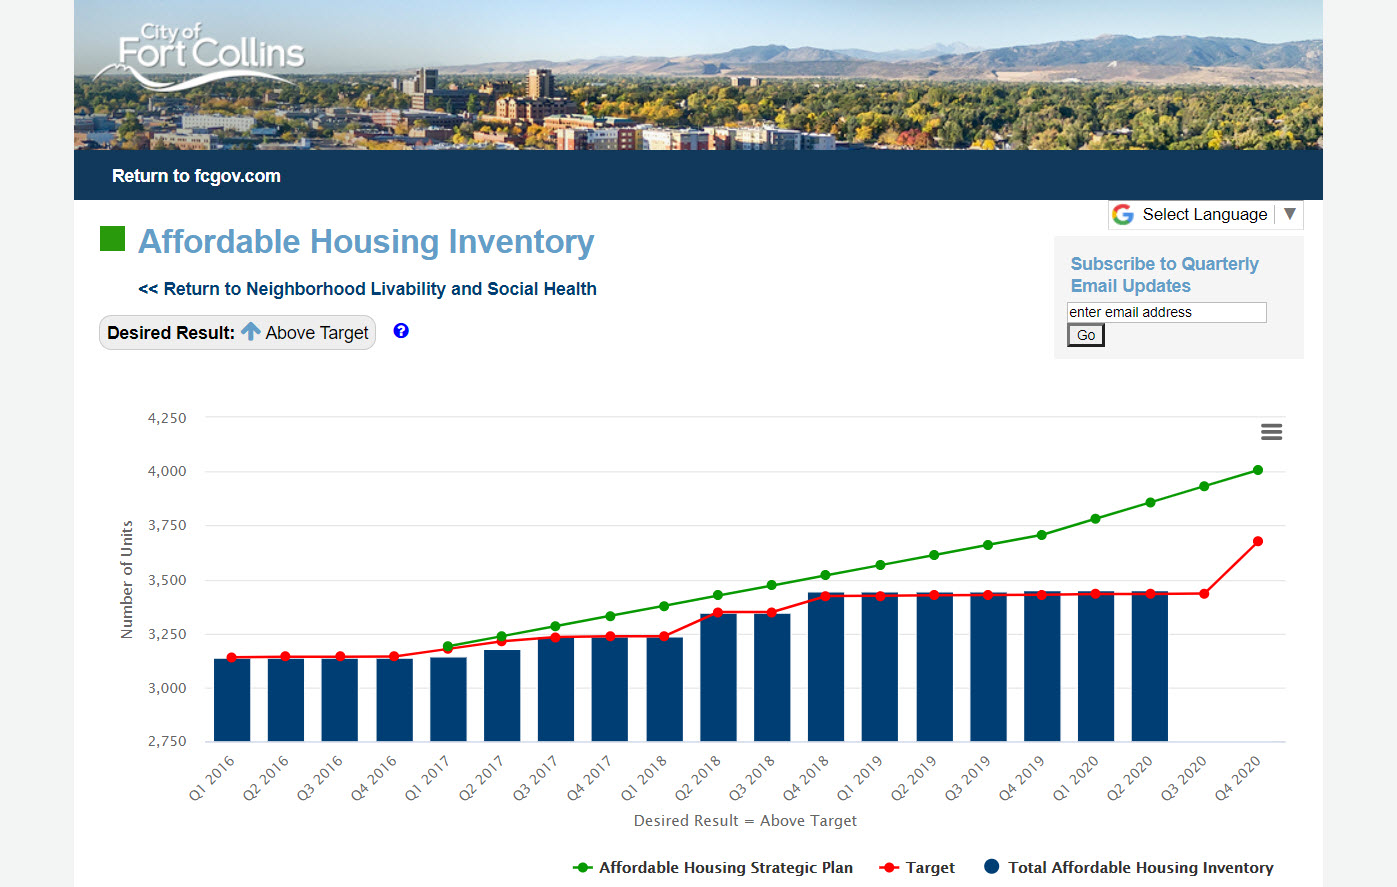Screen dimensions: 1397x887
Task: Expand the Select Language dropdown
Action: tap(1287, 213)
